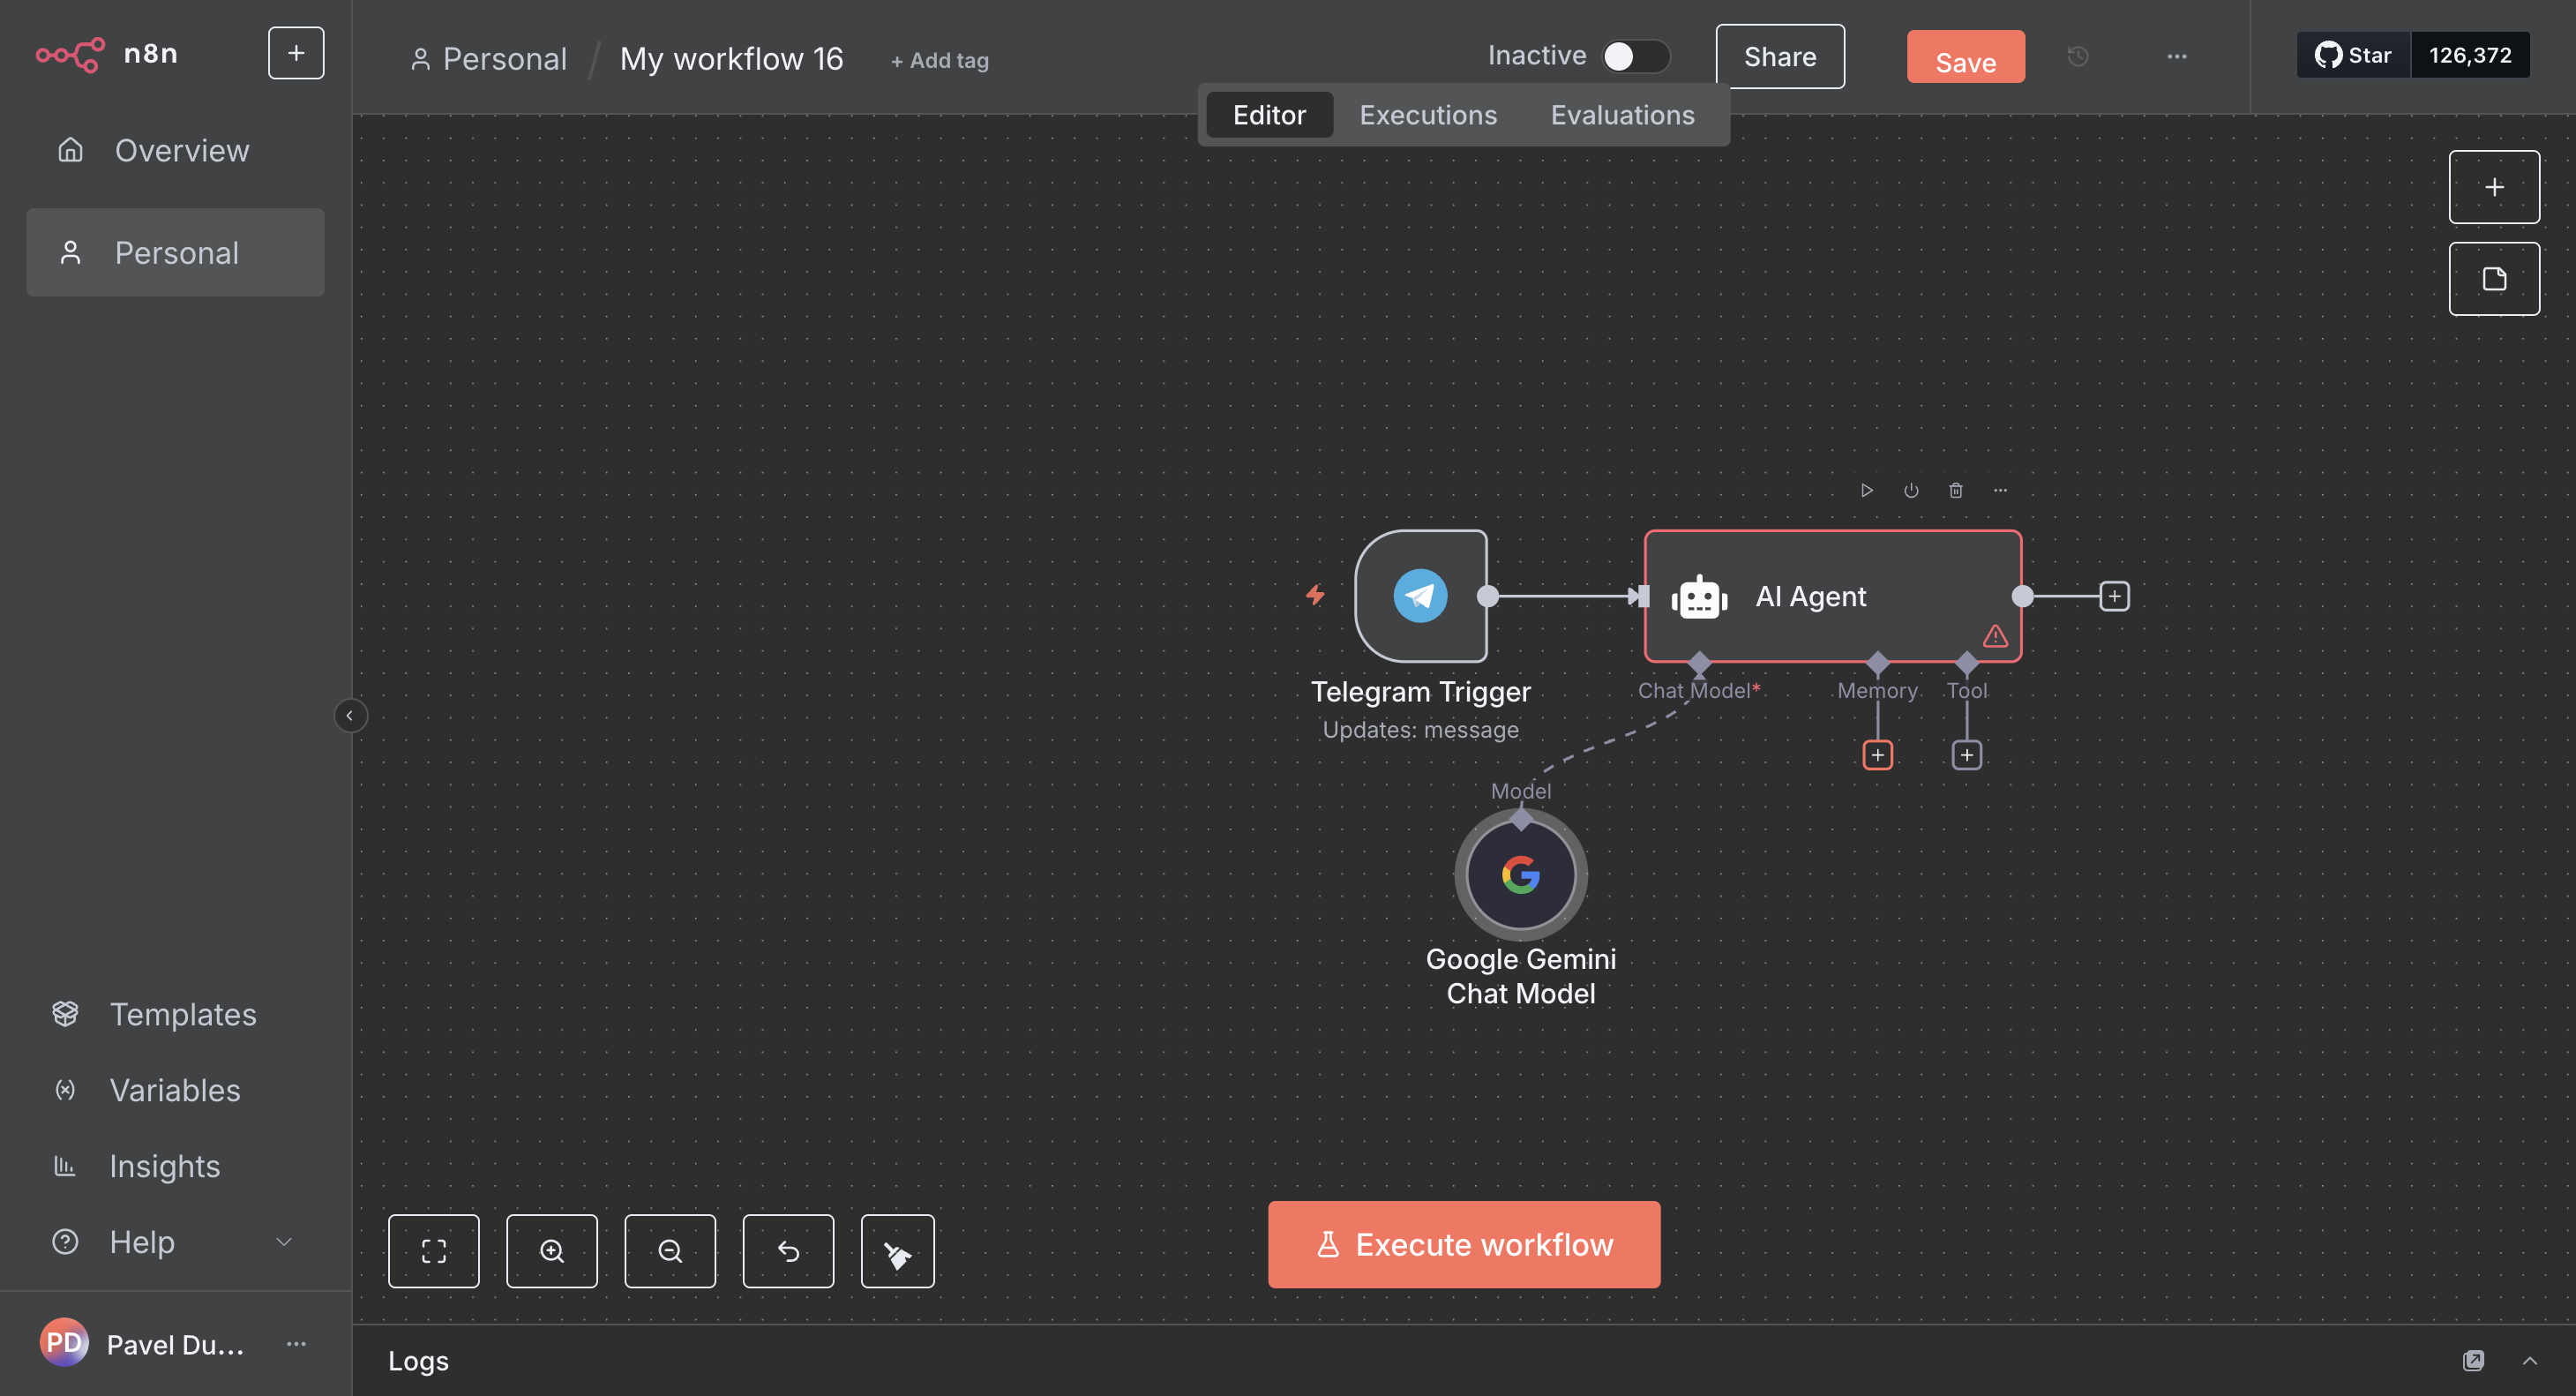Expand the Help menu chevron

click(x=284, y=1242)
